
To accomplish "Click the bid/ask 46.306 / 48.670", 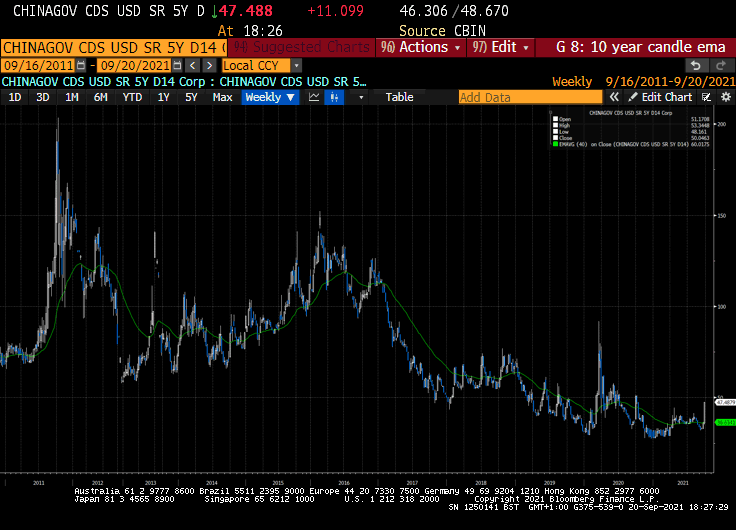I will tap(454, 11).
